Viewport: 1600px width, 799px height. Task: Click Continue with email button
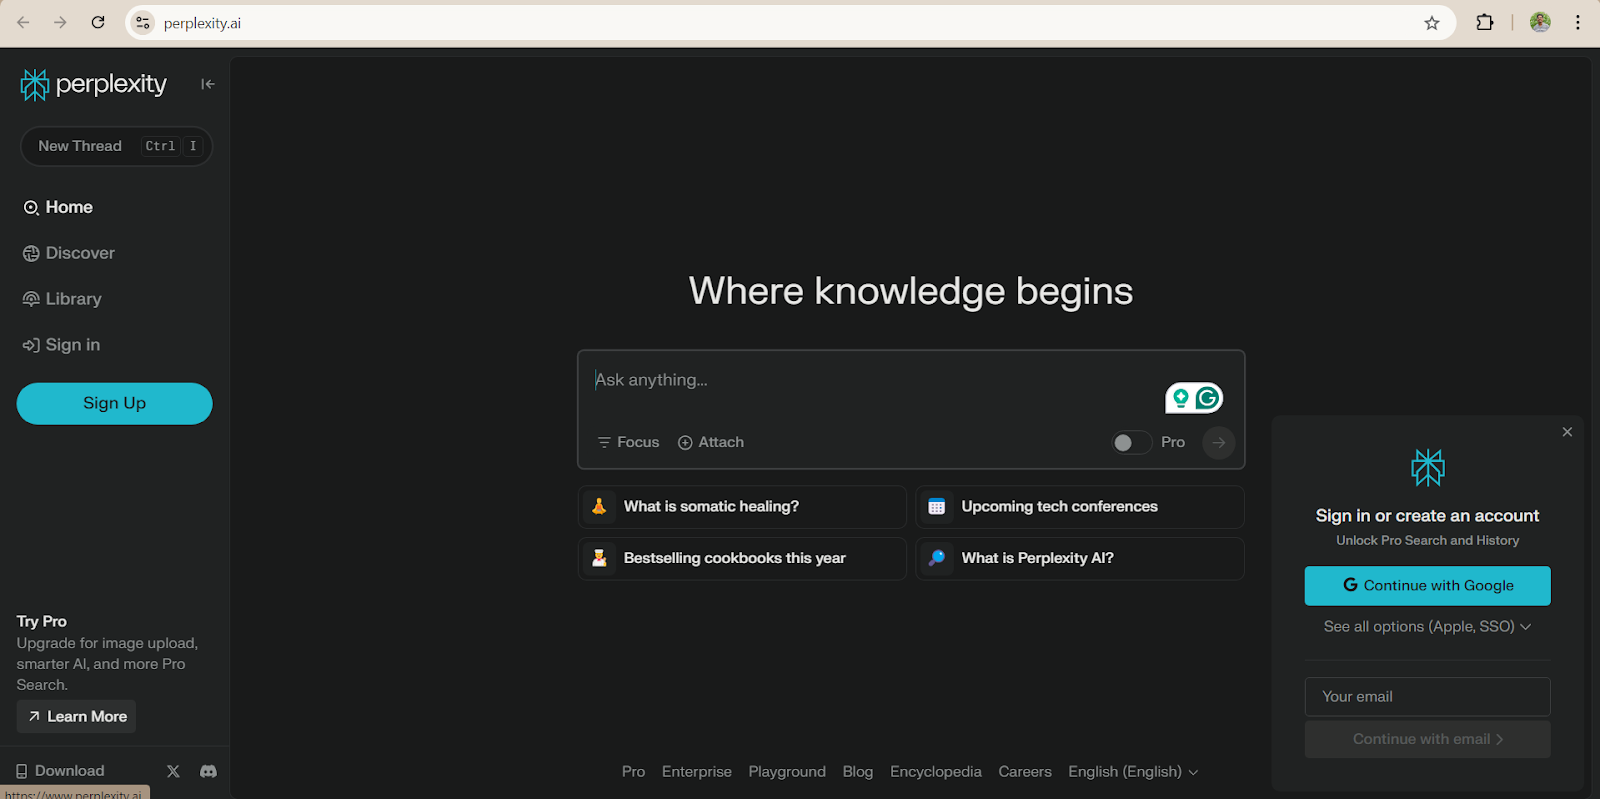coord(1427,739)
